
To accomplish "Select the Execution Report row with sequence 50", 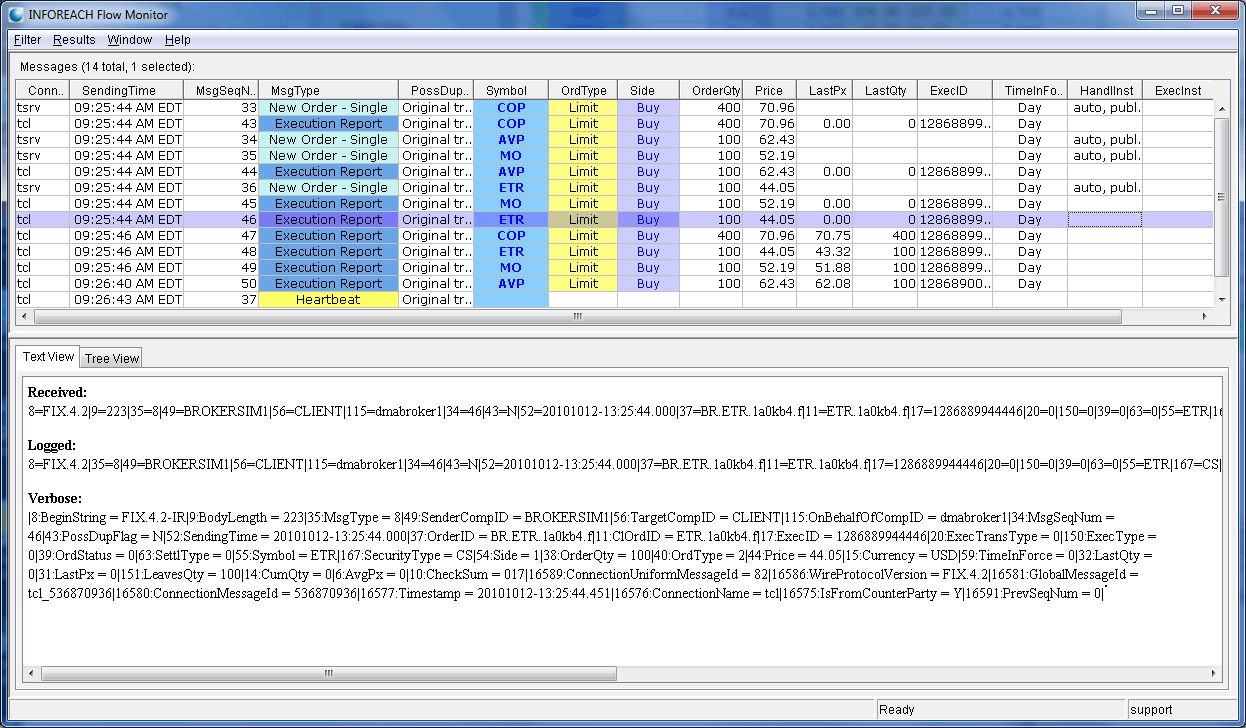I will point(328,284).
